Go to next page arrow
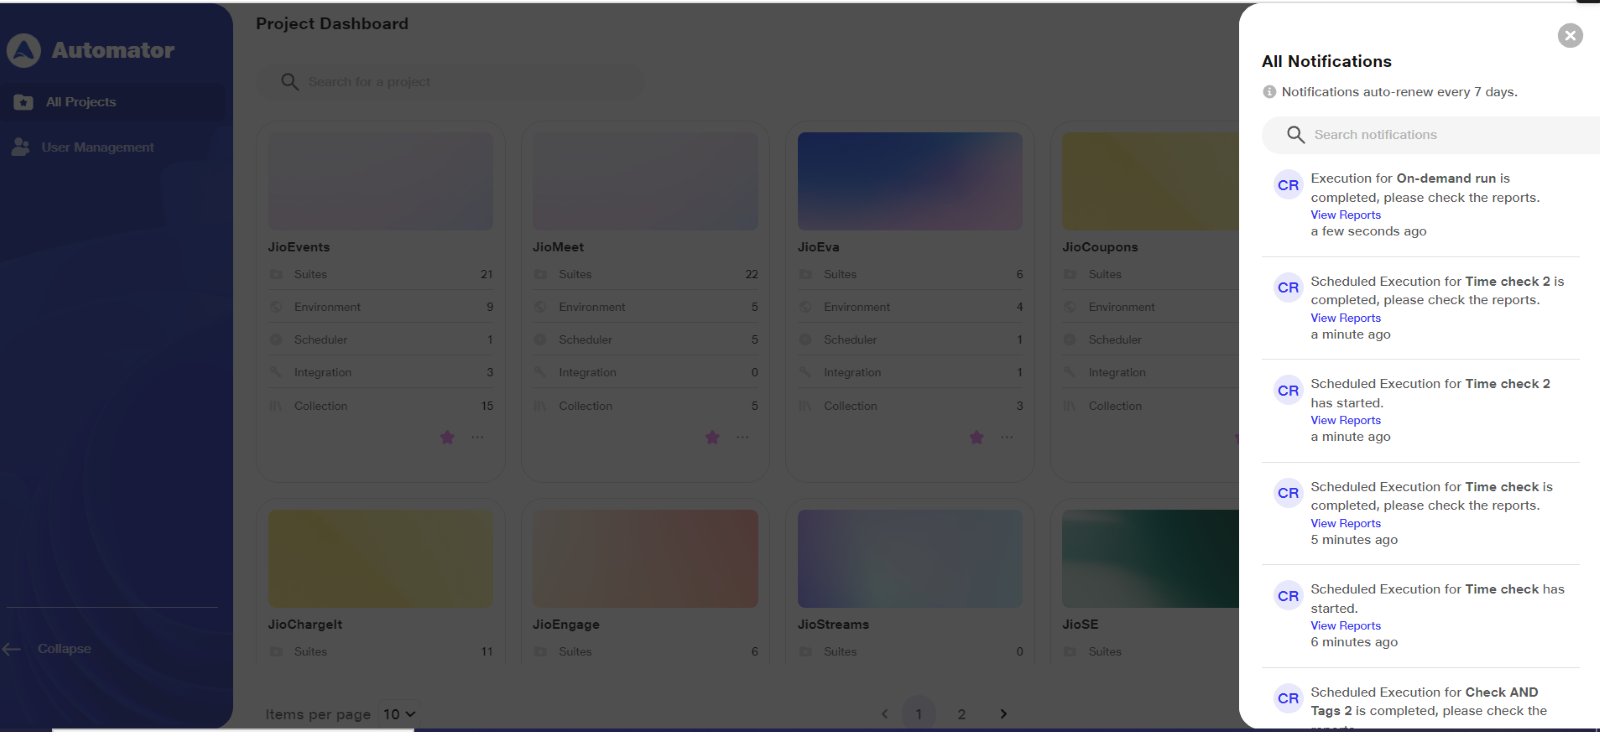 (x=1003, y=714)
